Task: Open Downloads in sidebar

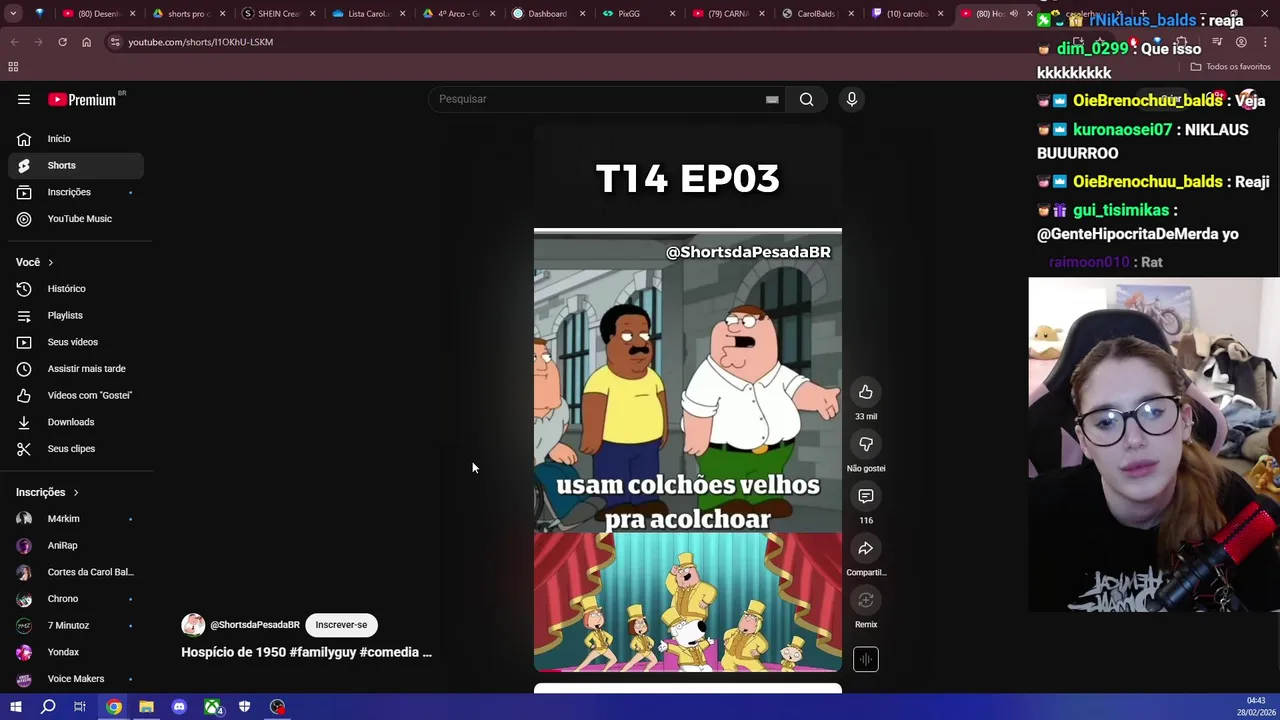Action: [76, 422]
